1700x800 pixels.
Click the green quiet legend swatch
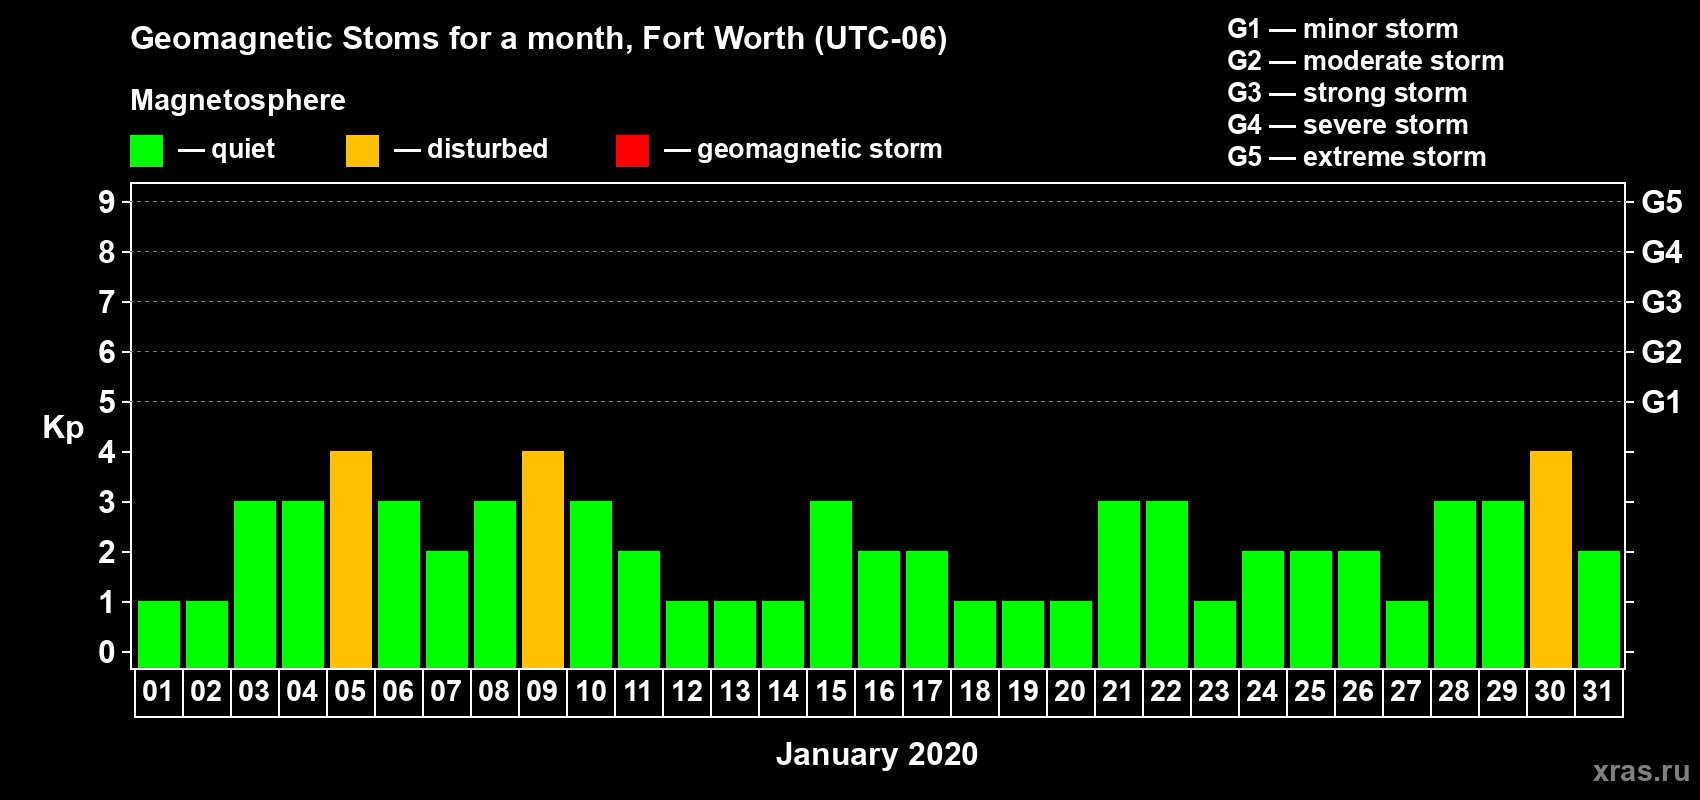(x=147, y=151)
